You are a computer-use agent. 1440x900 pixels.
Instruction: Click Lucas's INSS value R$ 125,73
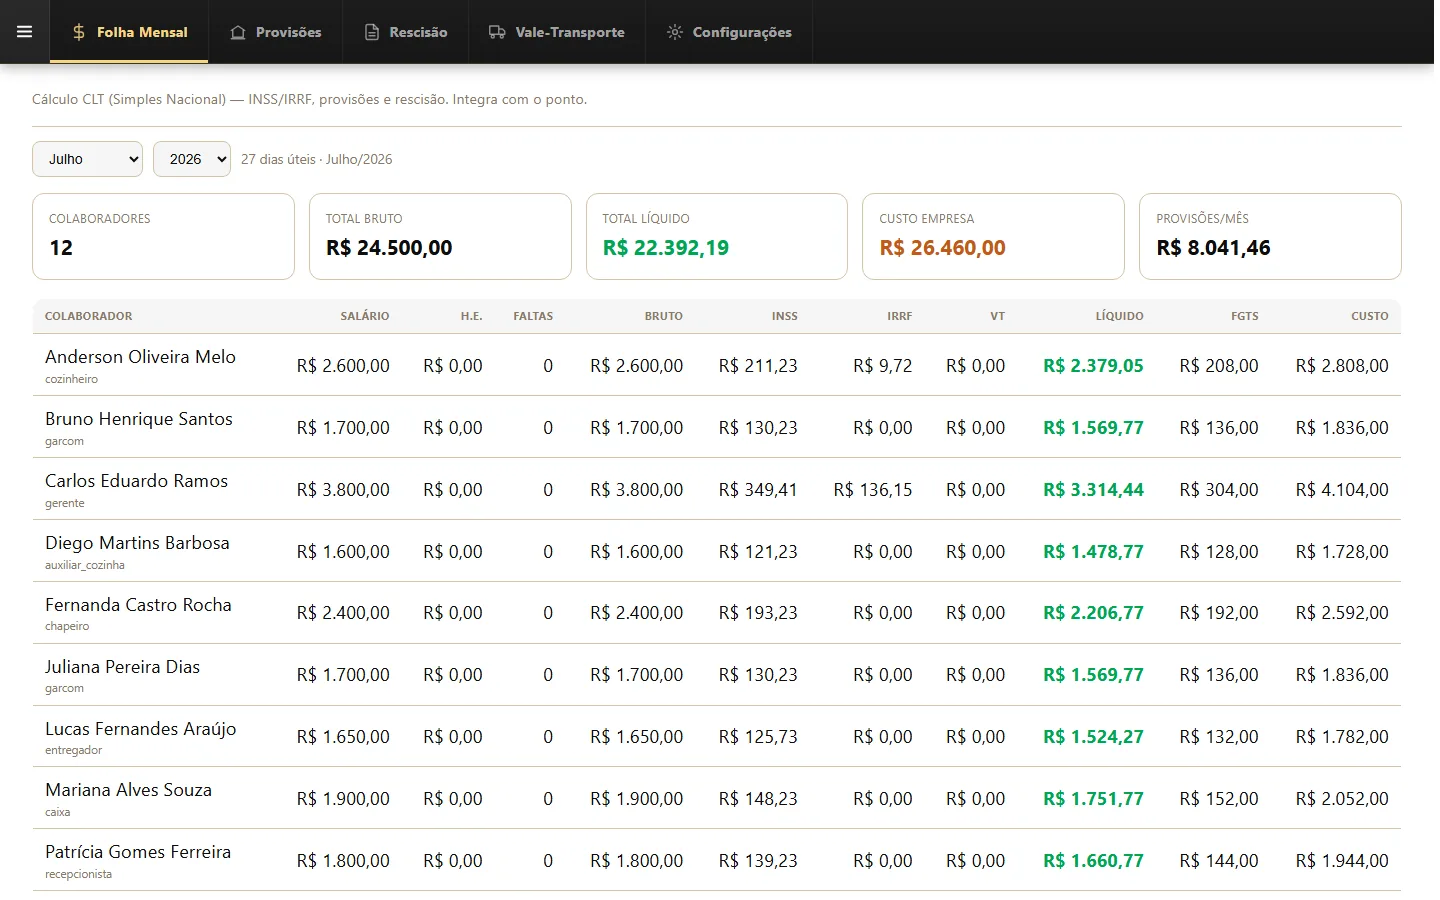point(758,737)
